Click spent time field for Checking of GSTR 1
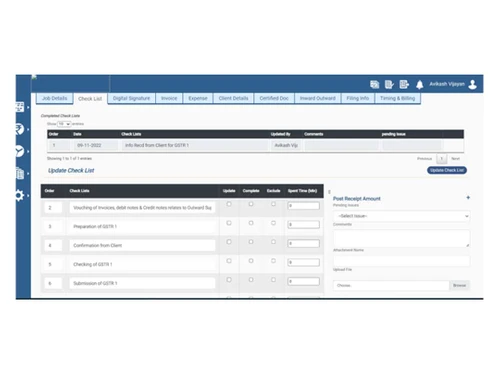Image resolution: width=500 pixels, height=375 pixels. [303, 262]
